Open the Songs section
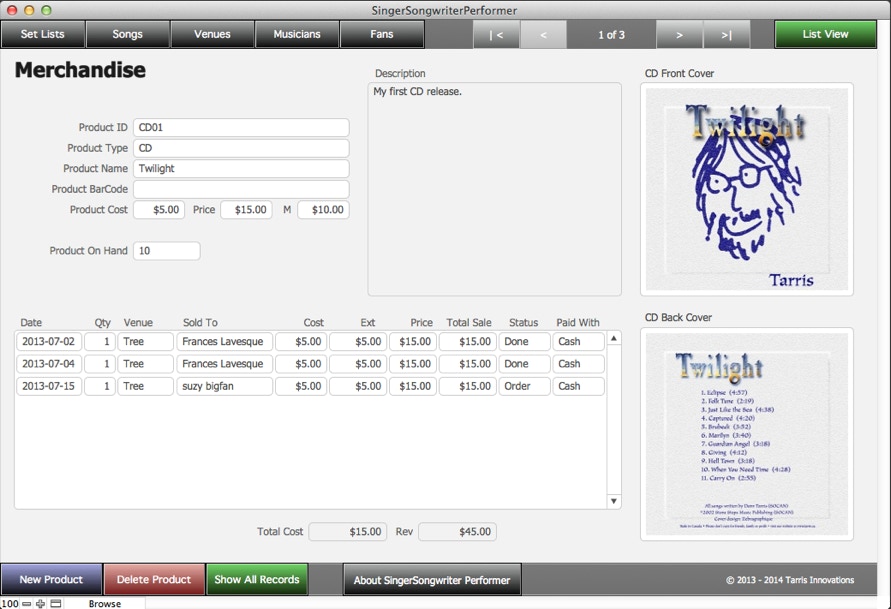 (x=127, y=34)
